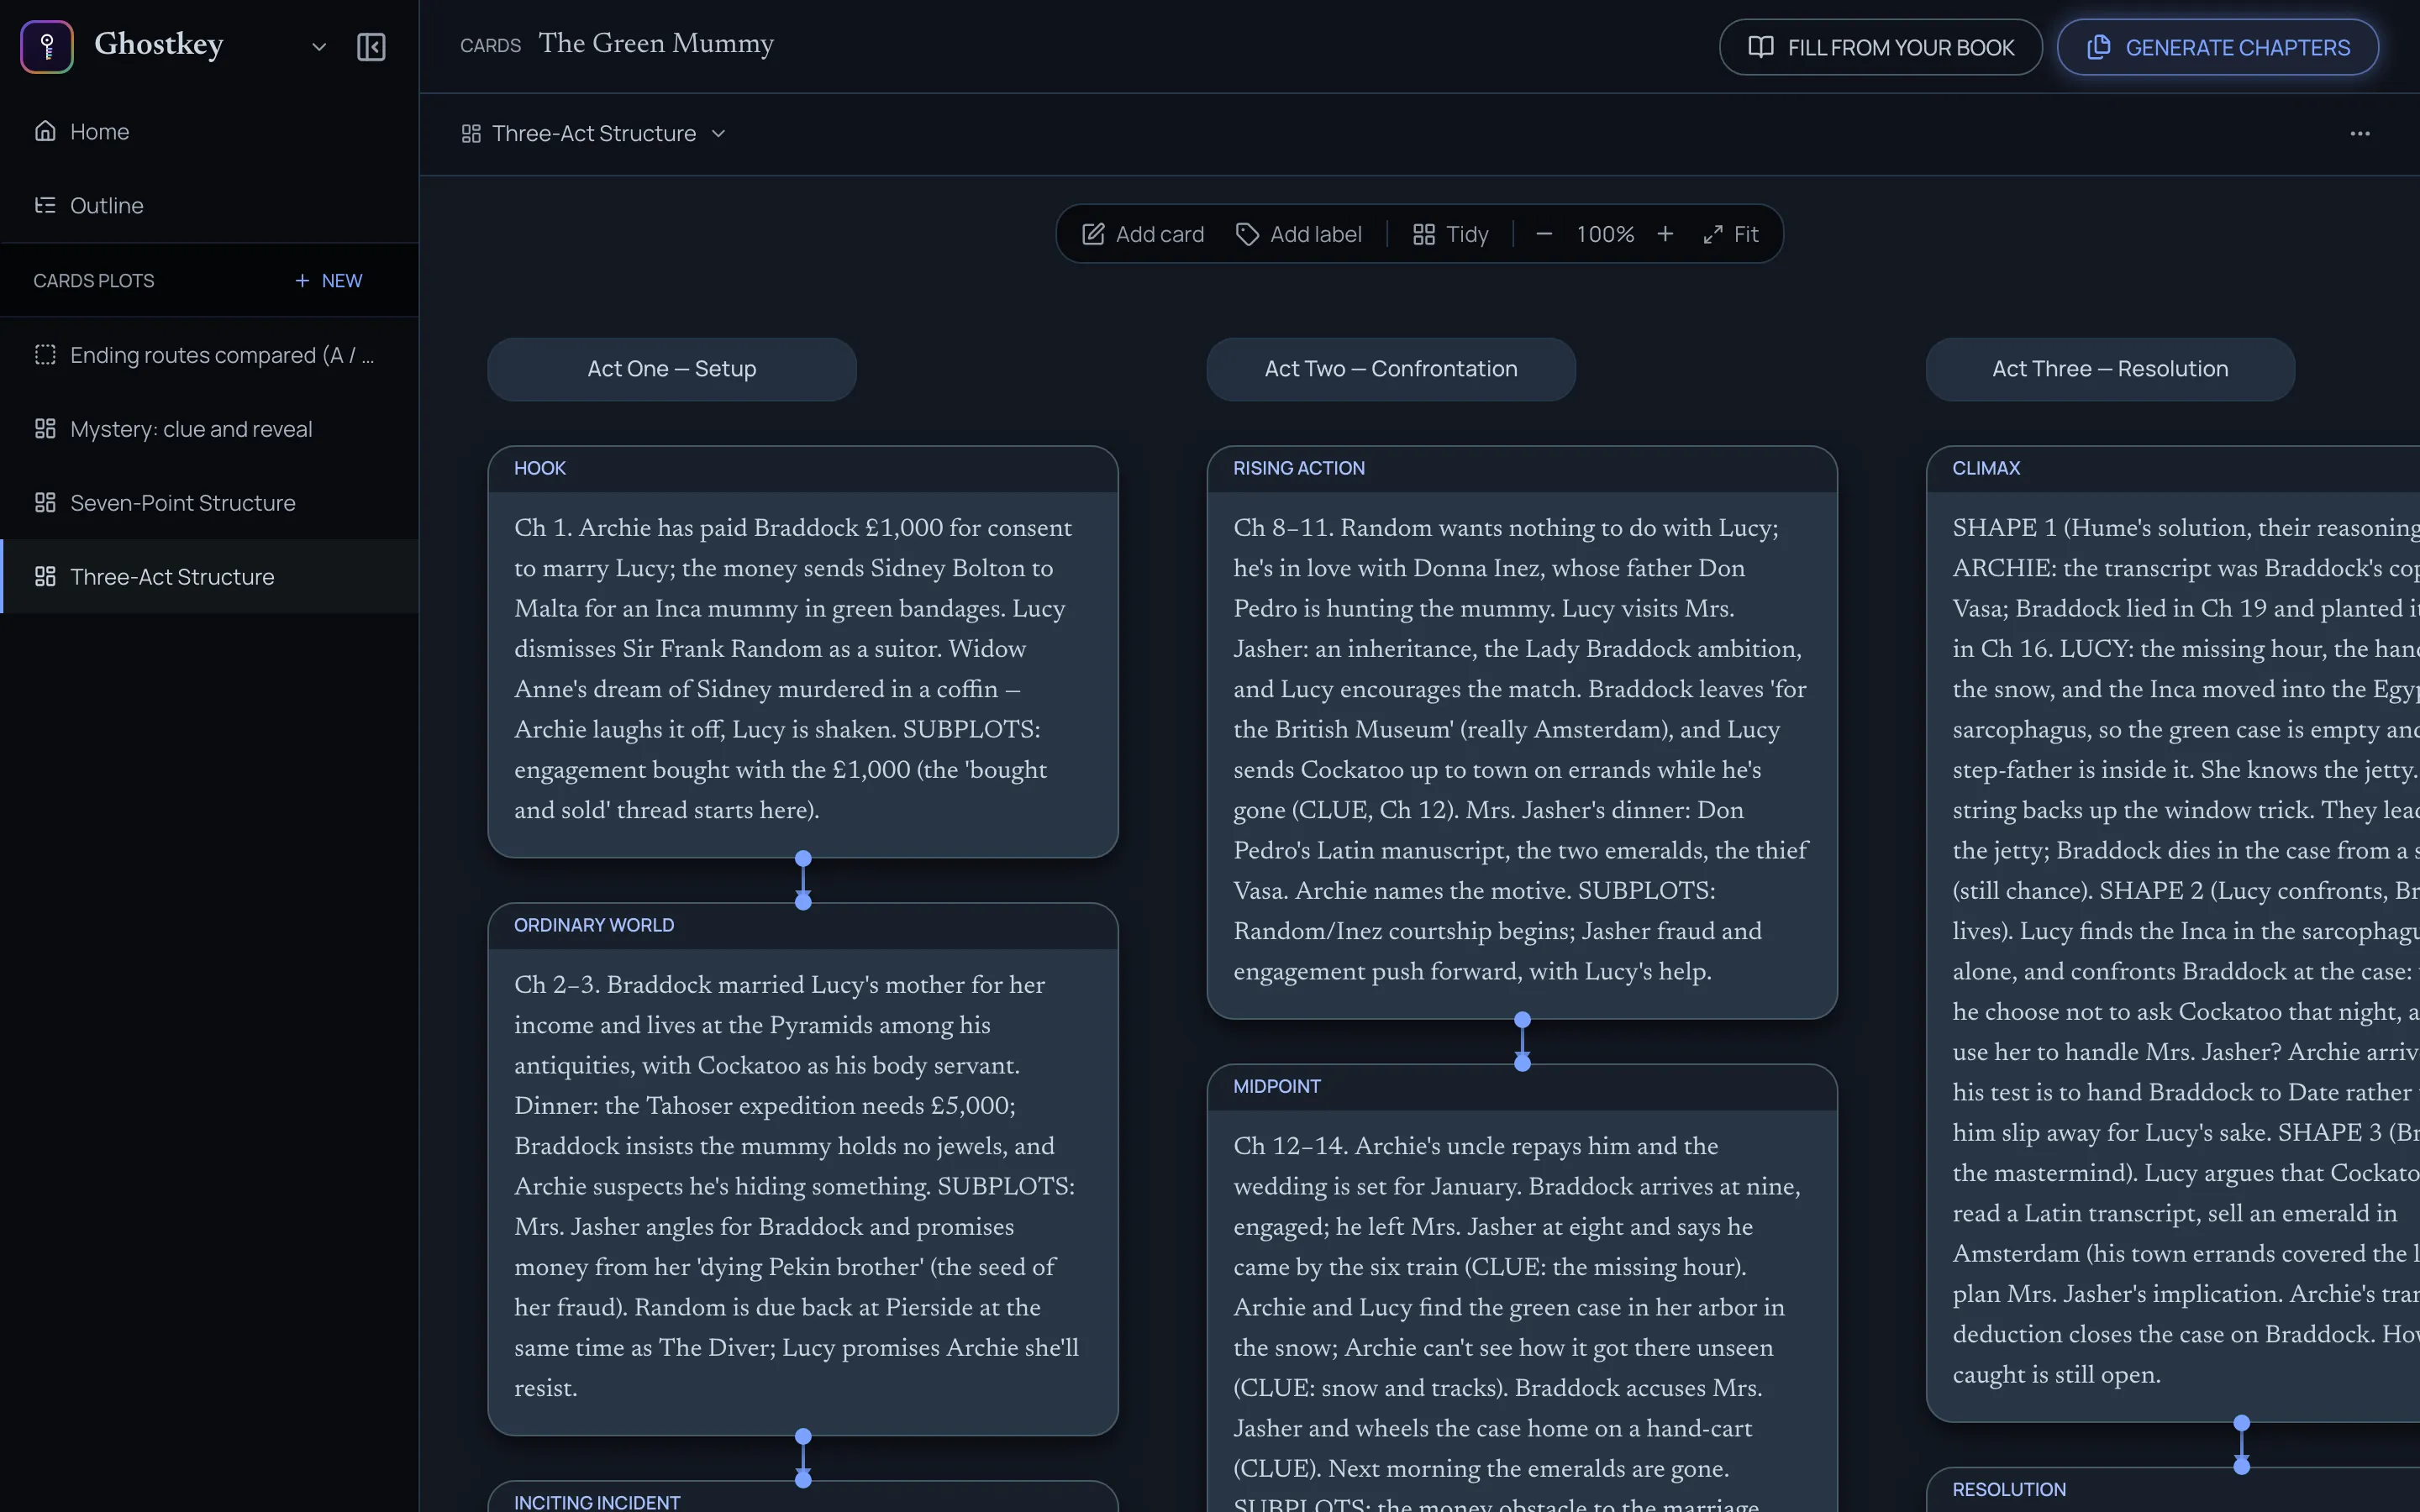This screenshot has width=2420, height=1512.
Task: Click the MIDPOINT card header
Action: [1522, 1087]
